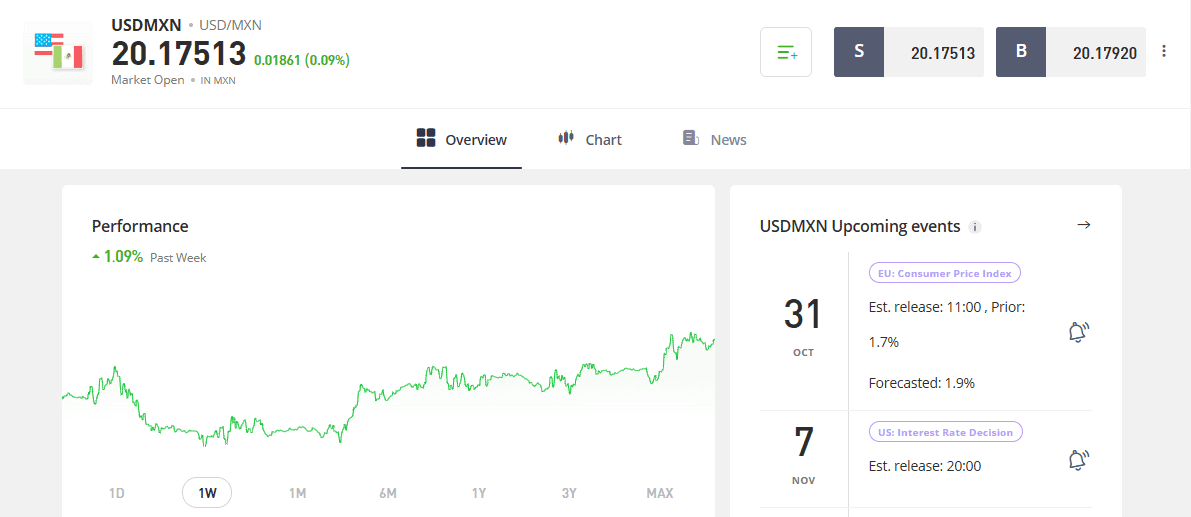
Task: Select the 3Y performance range
Action: pyautogui.click(x=569, y=493)
